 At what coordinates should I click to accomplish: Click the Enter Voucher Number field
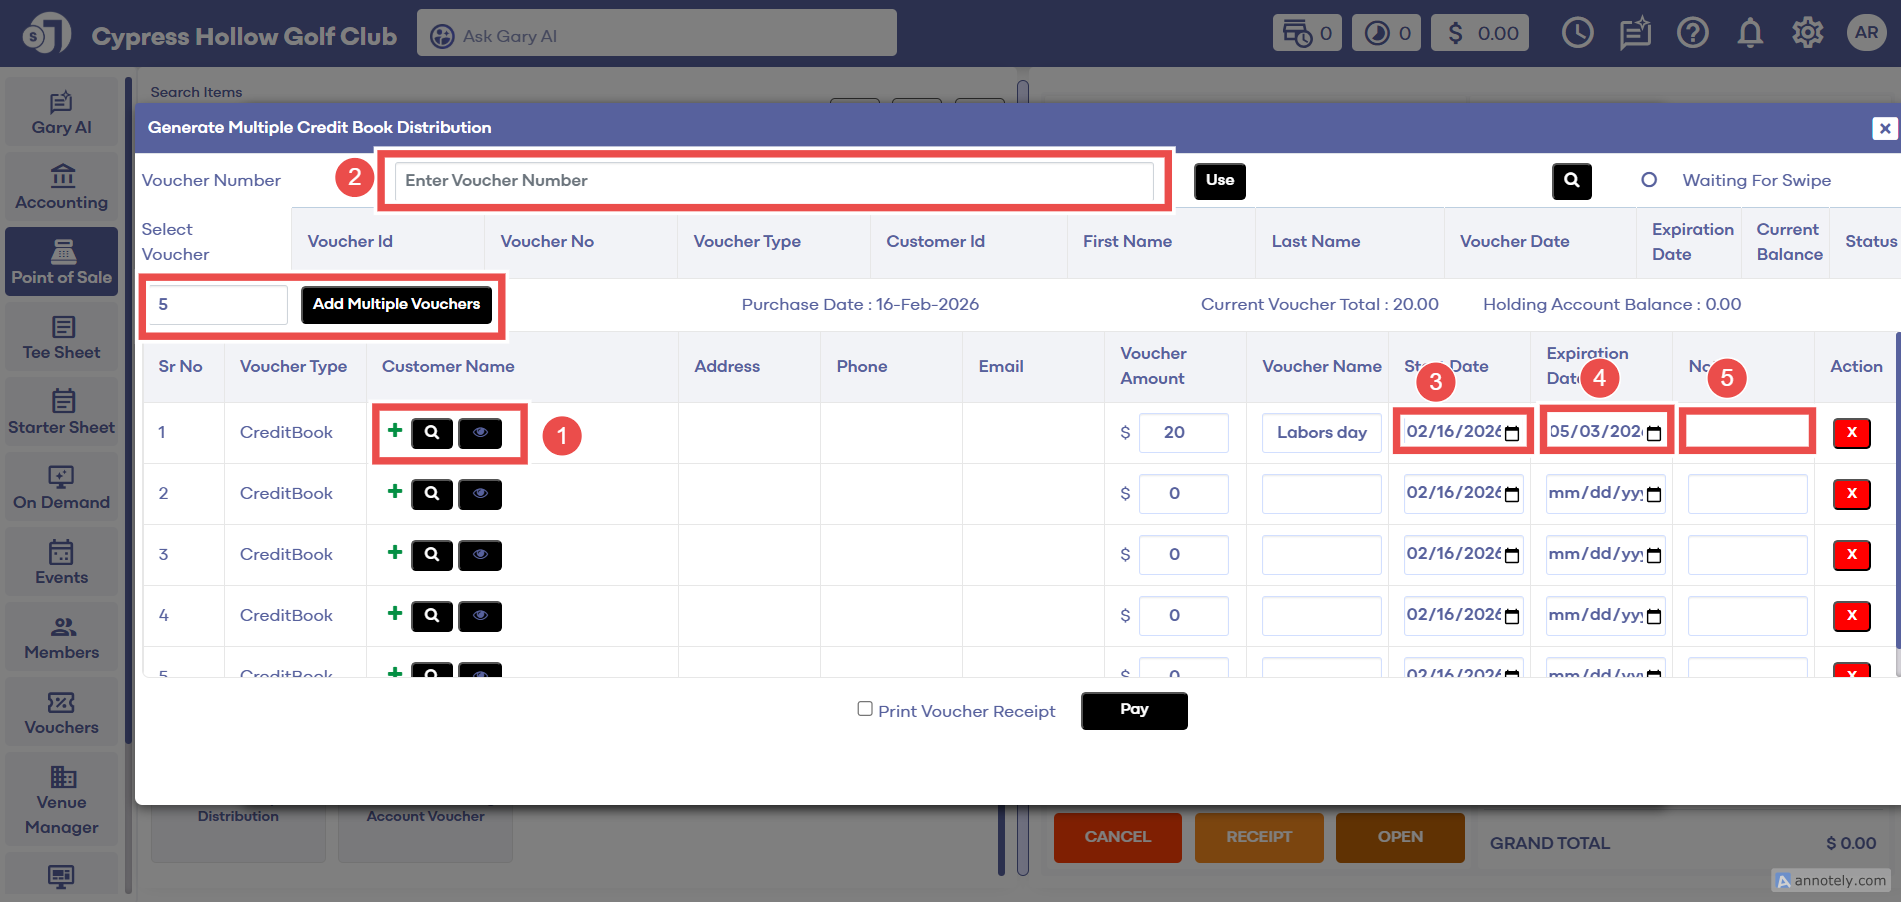pos(773,181)
